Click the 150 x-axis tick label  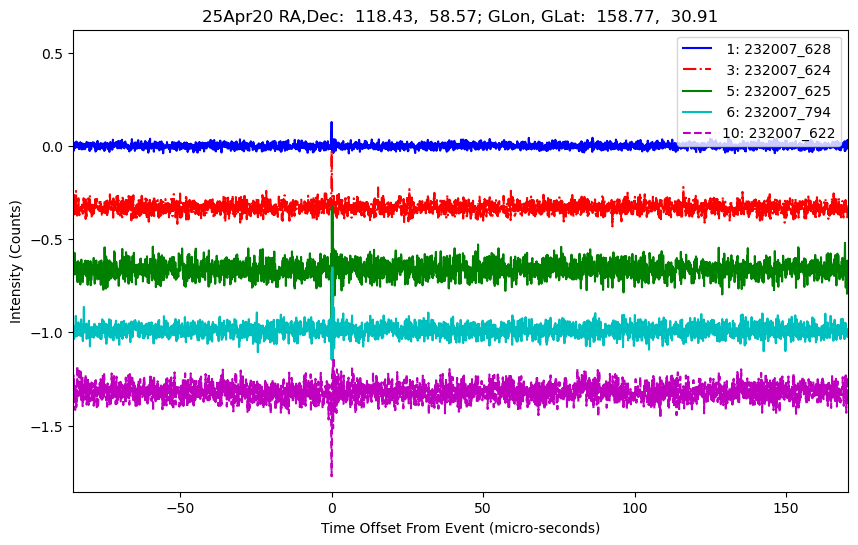[x=786, y=508]
